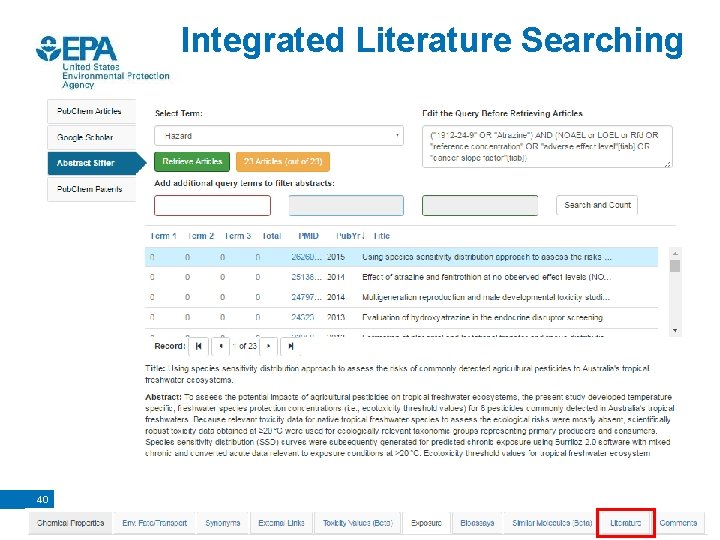This screenshot has width=720, height=540.
Task: Switch to the Bioassays tab
Action: [477, 523]
